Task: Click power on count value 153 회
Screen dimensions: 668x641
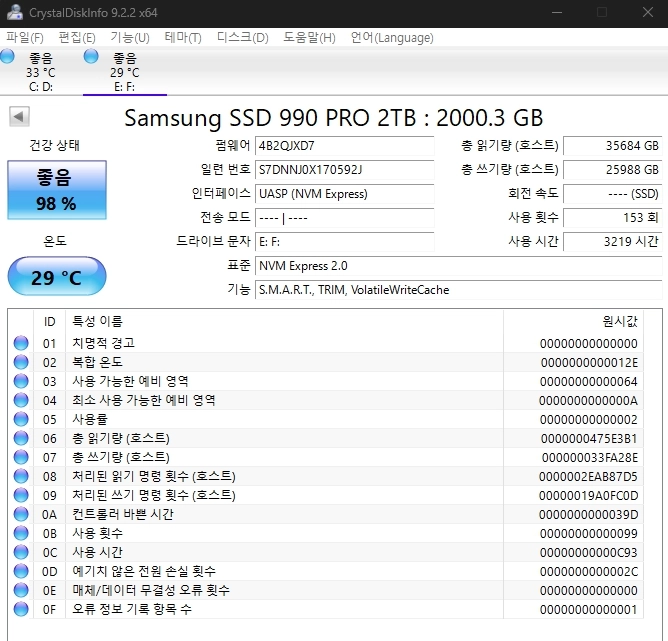Action: click(613, 218)
